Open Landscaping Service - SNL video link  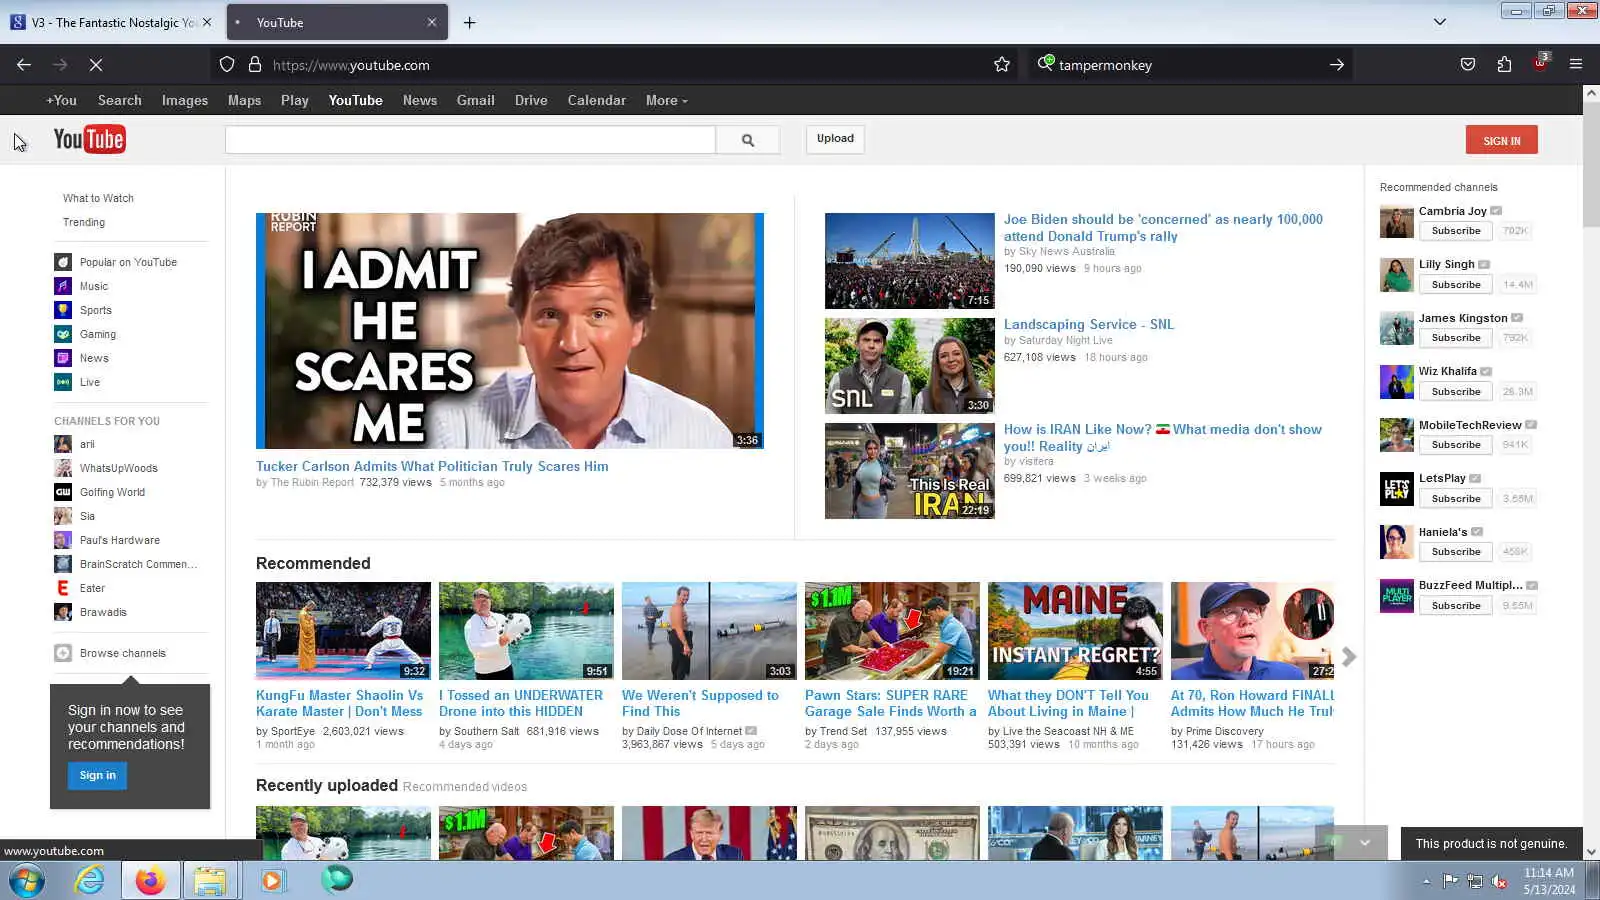click(1089, 324)
